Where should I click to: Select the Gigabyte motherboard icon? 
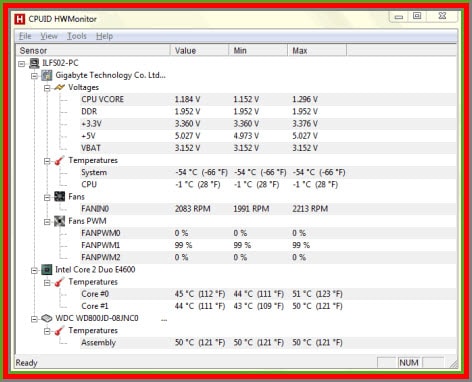click(x=47, y=75)
